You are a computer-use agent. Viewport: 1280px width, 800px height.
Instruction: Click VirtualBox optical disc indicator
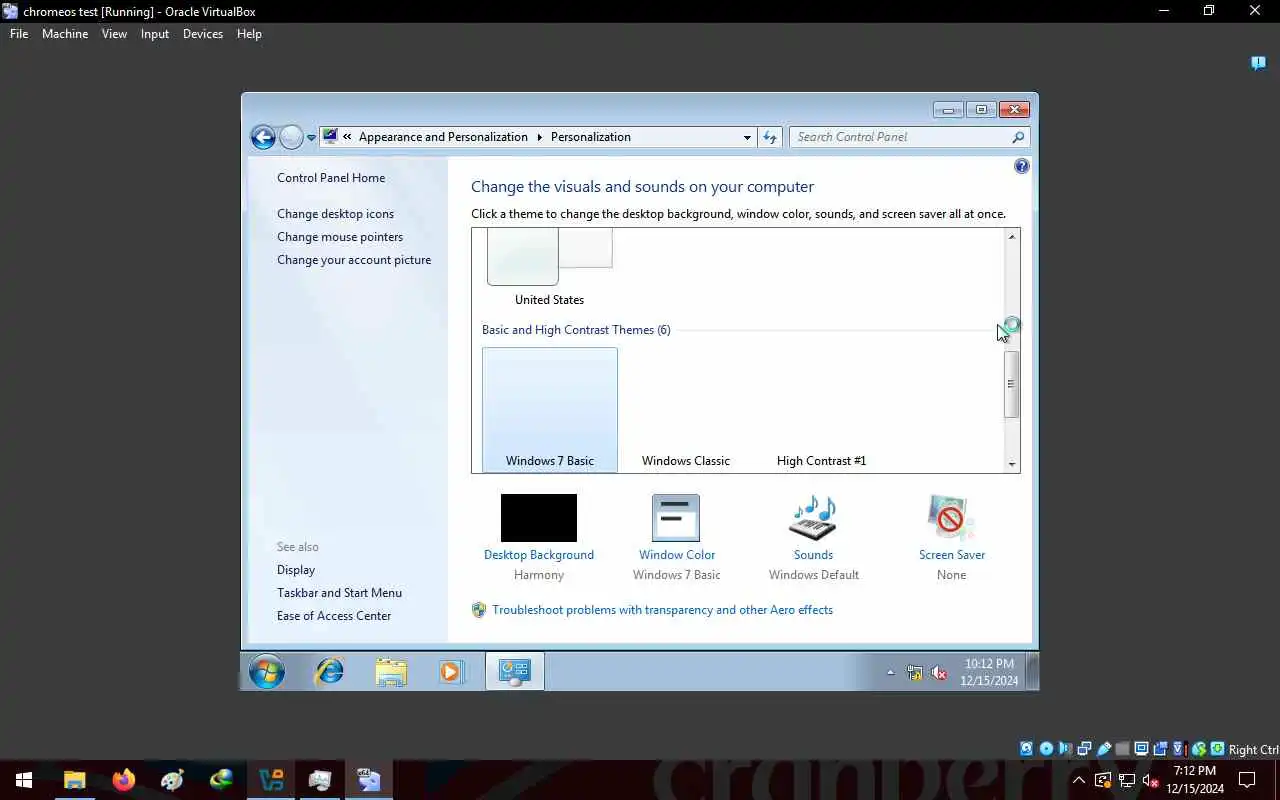pos(1046,749)
